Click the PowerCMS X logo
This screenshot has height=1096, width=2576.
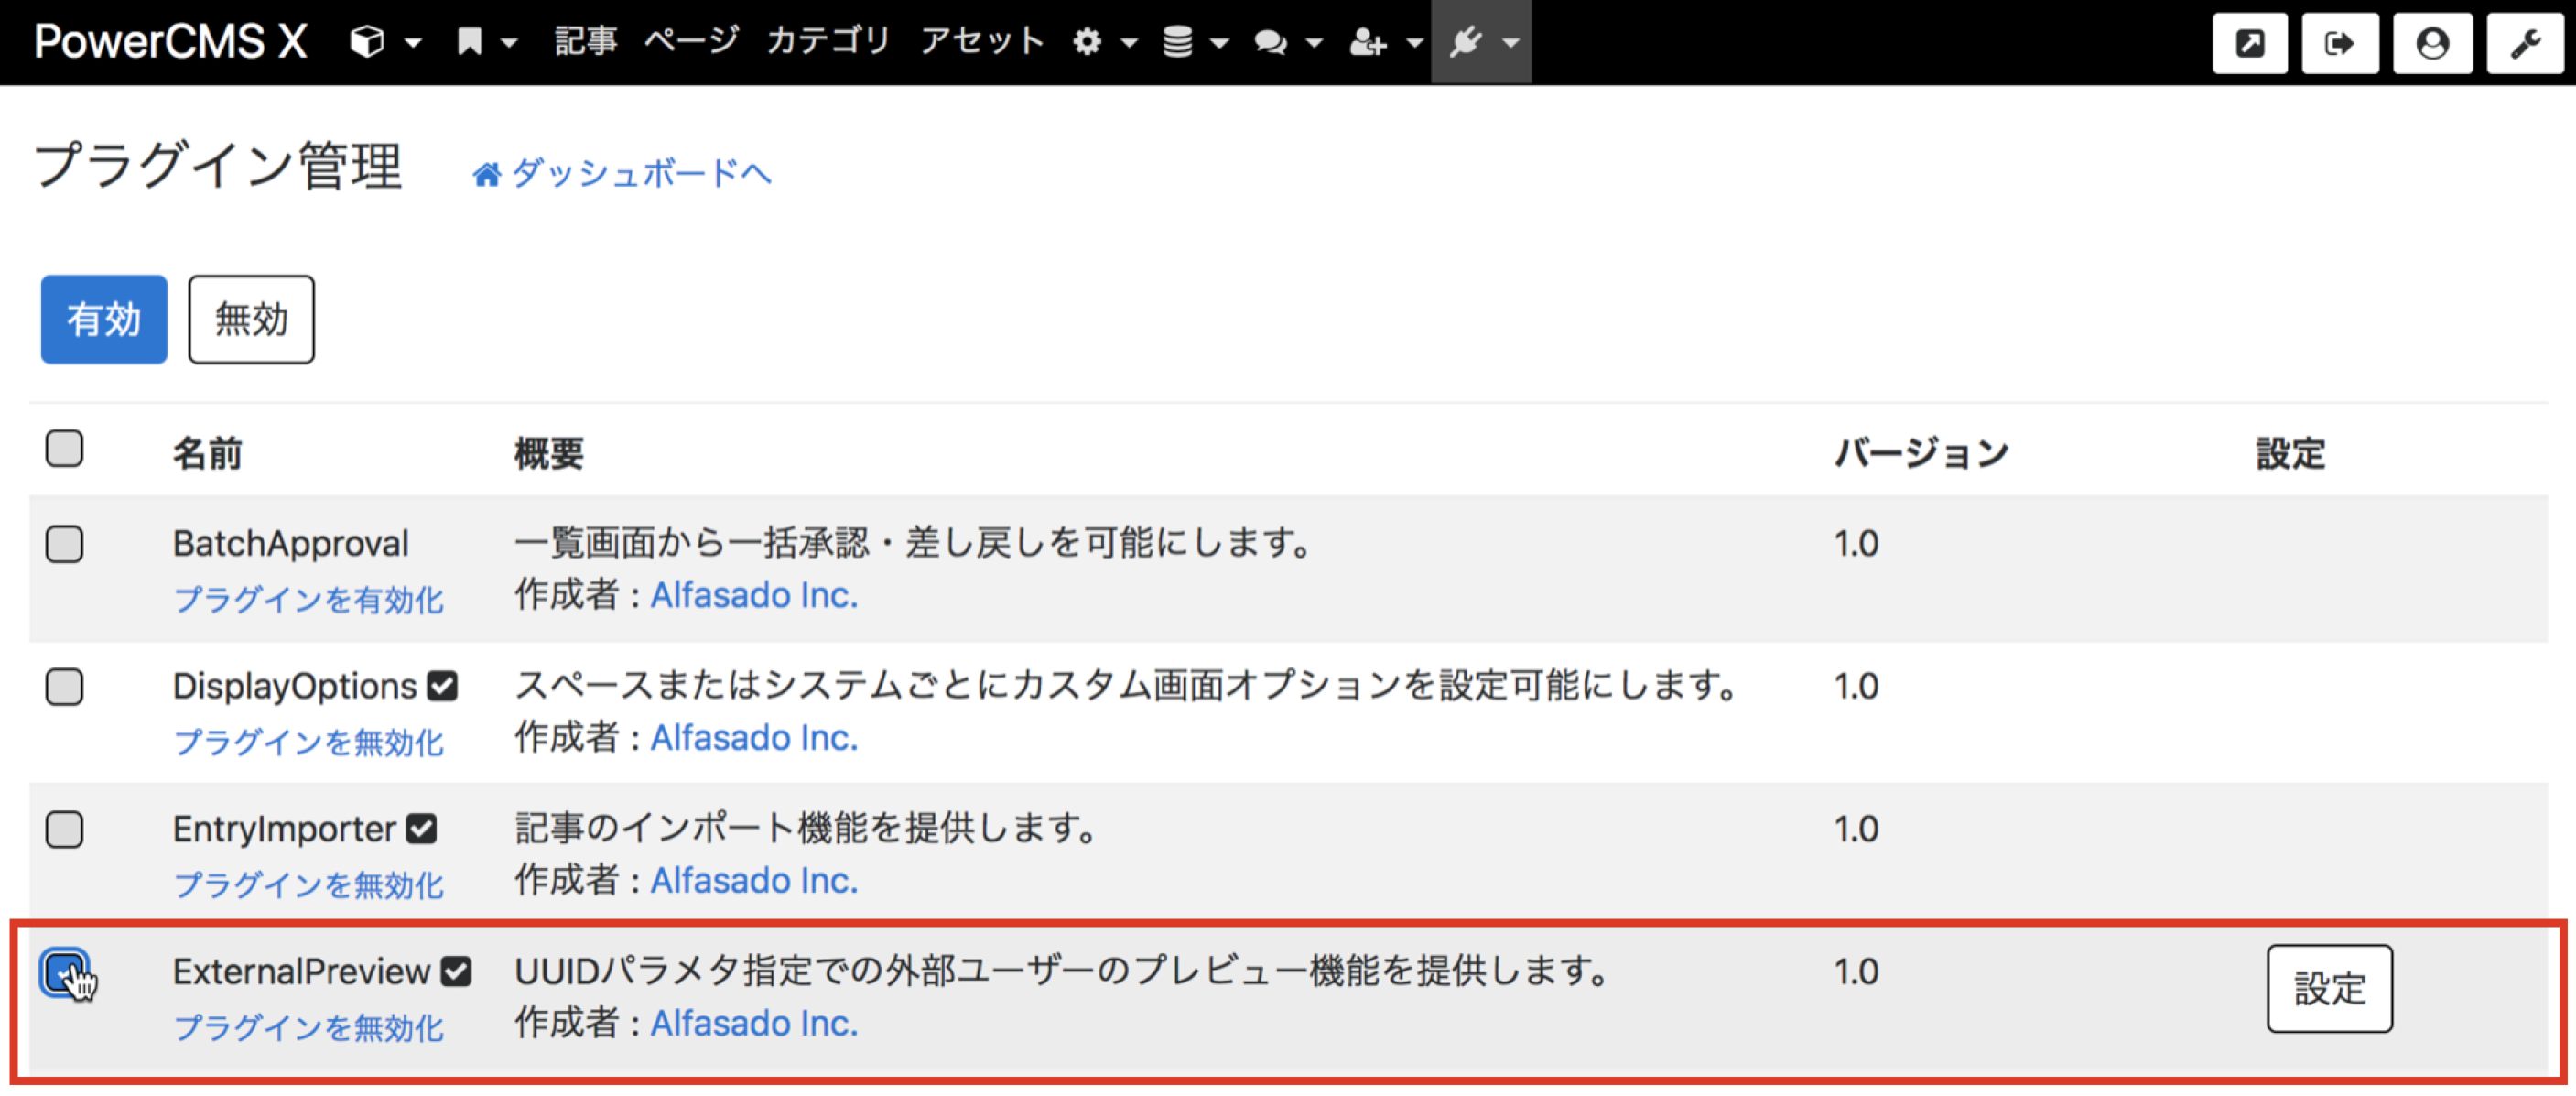point(170,42)
